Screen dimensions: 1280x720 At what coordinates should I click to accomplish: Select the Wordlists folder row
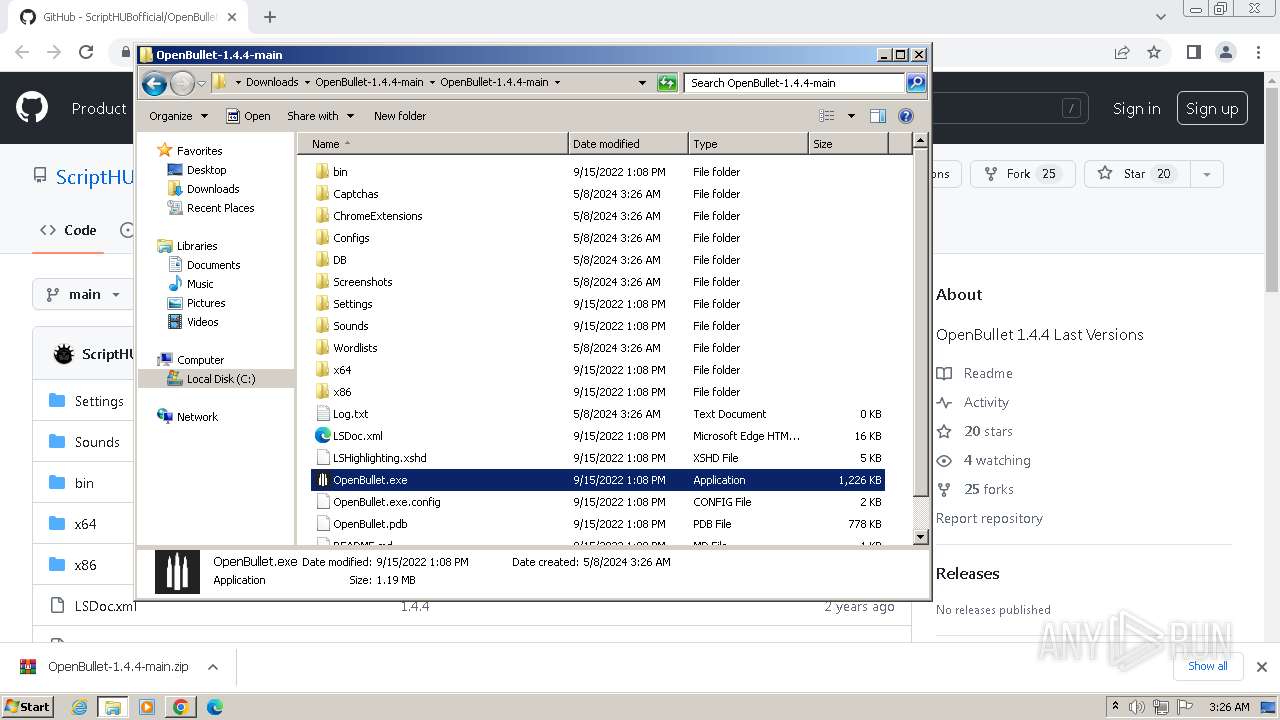pos(598,348)
